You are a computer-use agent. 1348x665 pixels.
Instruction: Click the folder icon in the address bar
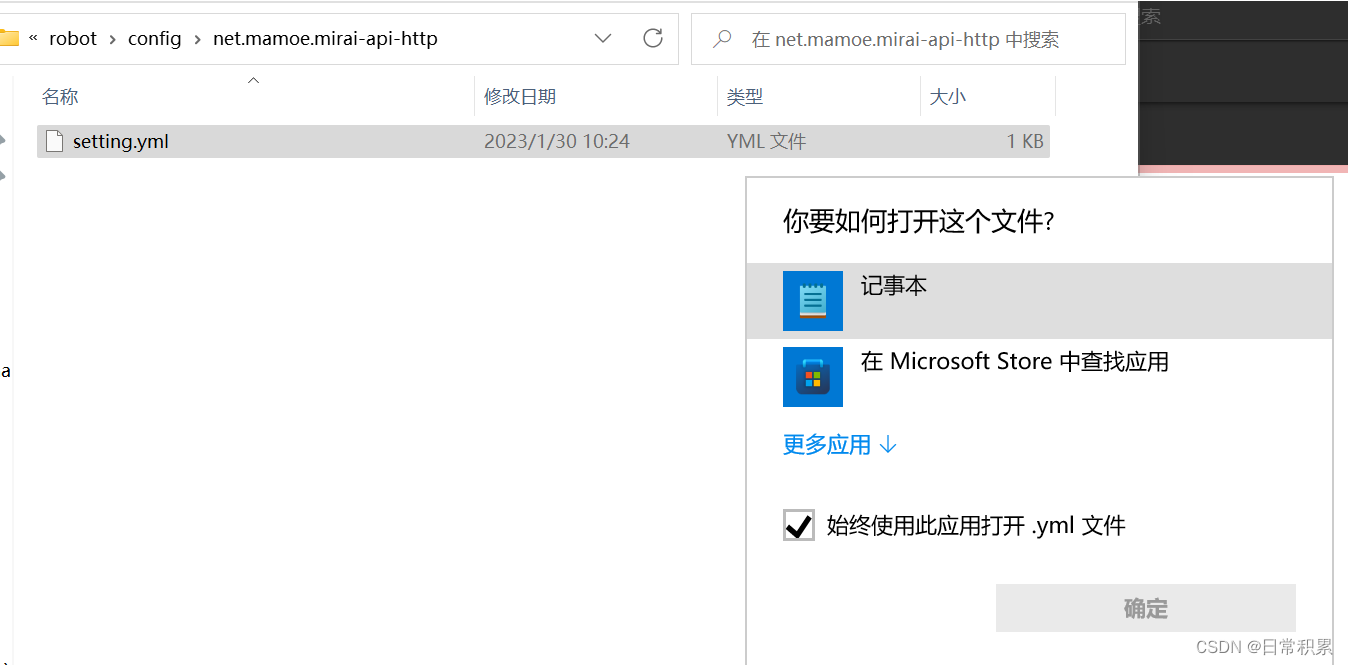point(8,38)
